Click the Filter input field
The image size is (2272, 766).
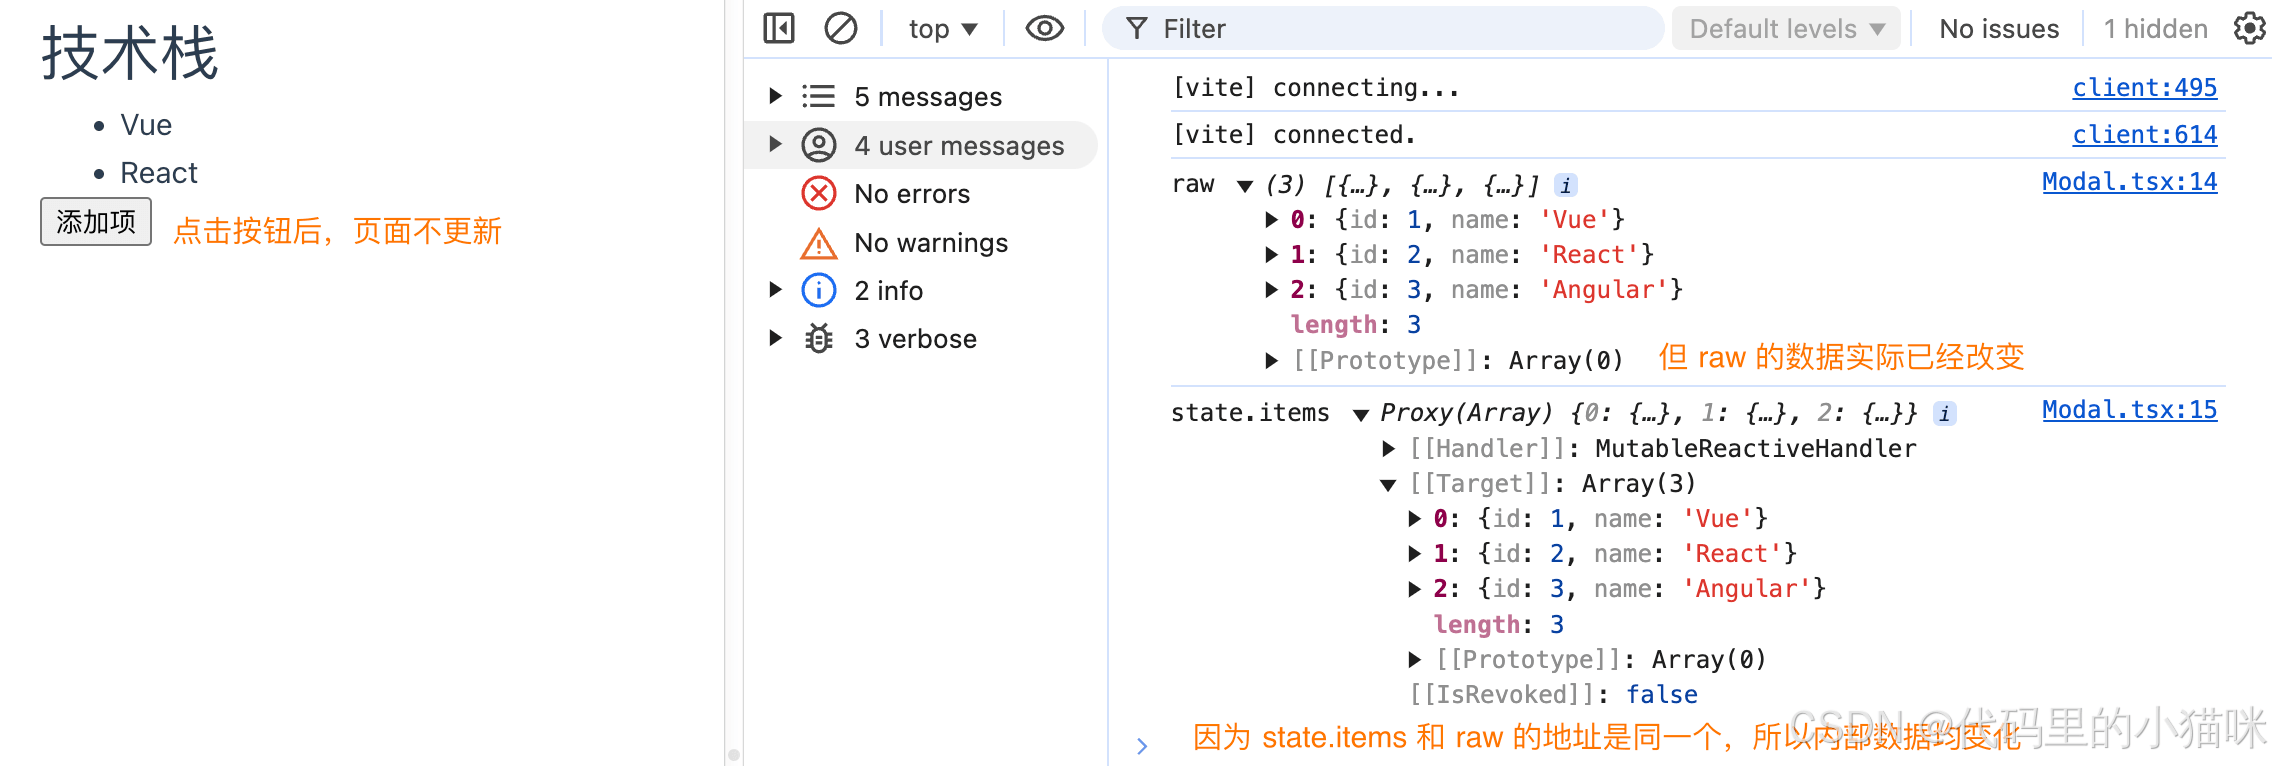pyautogui.click(x=1400, y=29)
